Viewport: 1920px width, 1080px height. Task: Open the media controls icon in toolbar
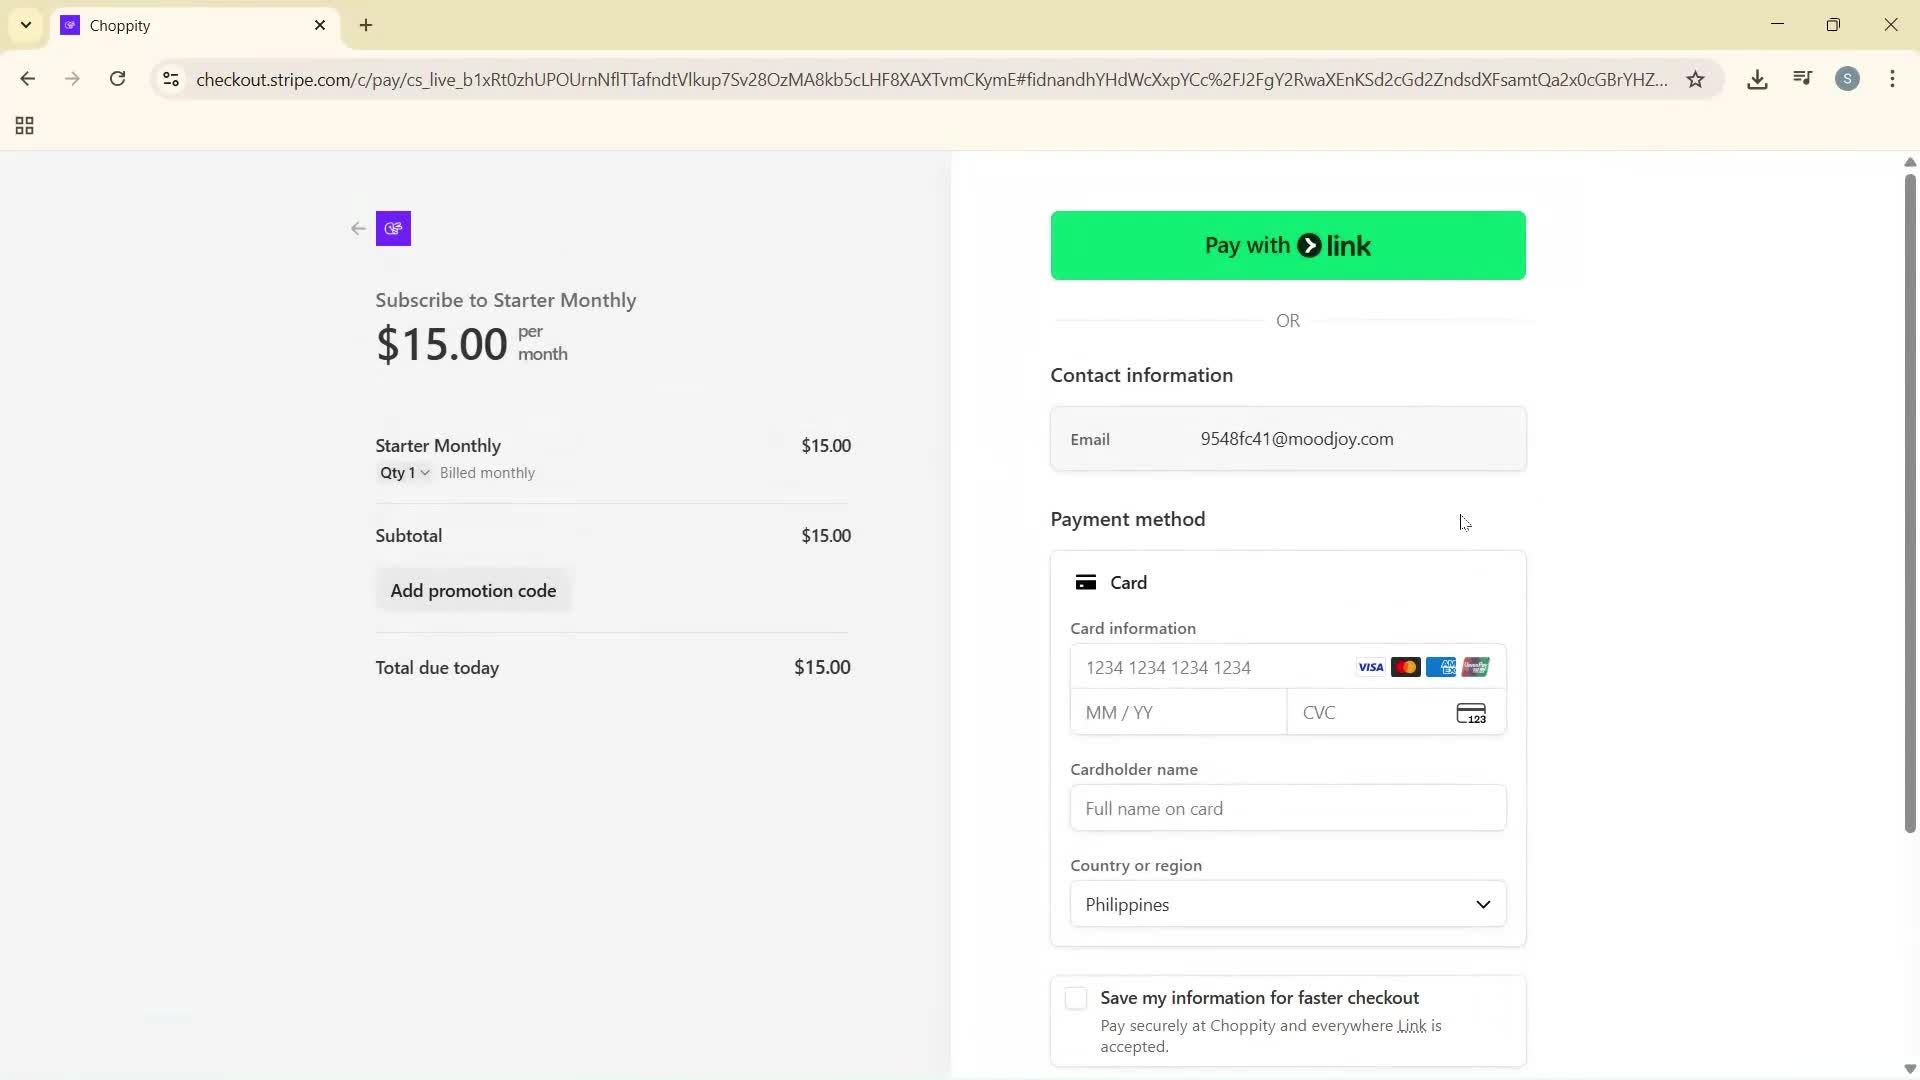pyautogui.click(x=1802, y=78)
